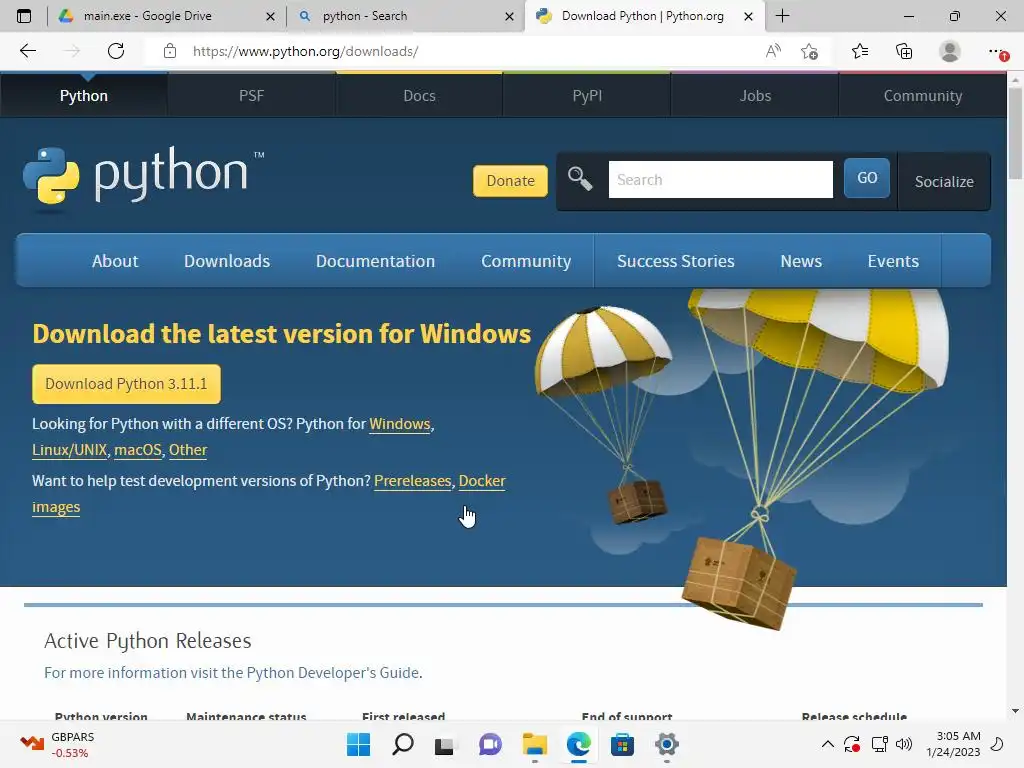Select the PSF top menu item

(251, 95)
